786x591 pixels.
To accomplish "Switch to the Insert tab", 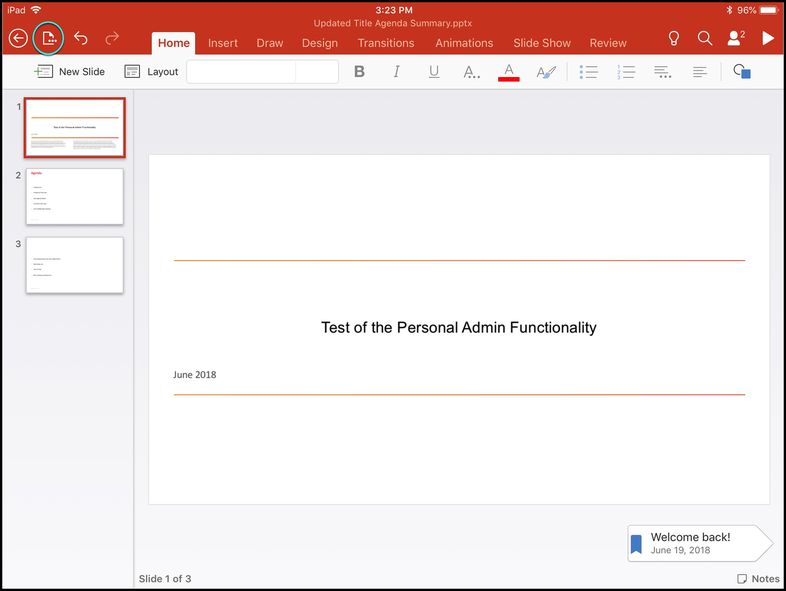I will pyautogui.click(x=222, y=43).
